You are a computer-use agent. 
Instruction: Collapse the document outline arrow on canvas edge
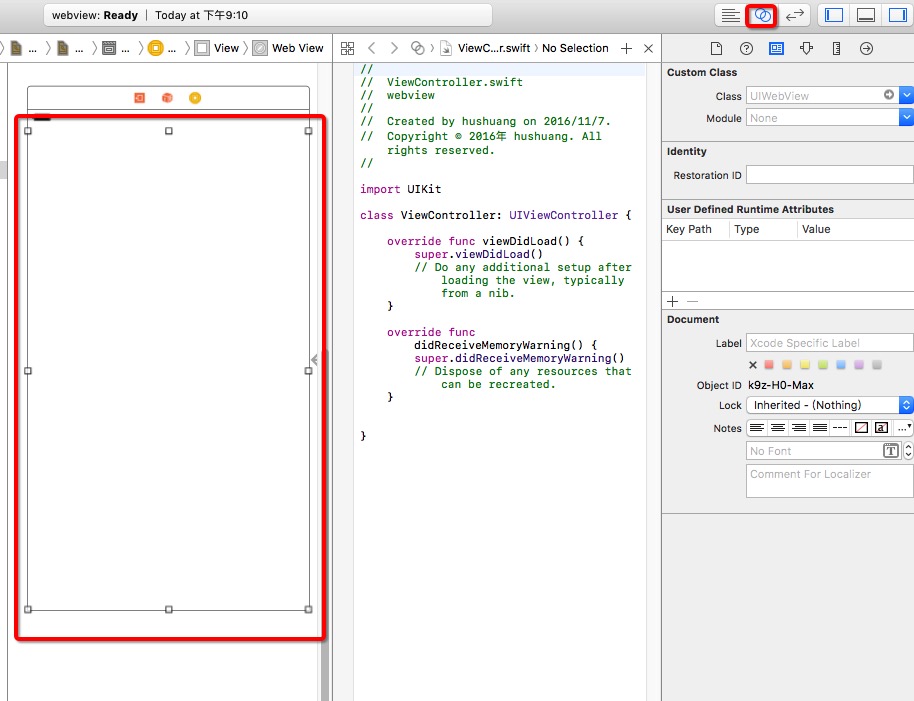click(x=314, y=360)
